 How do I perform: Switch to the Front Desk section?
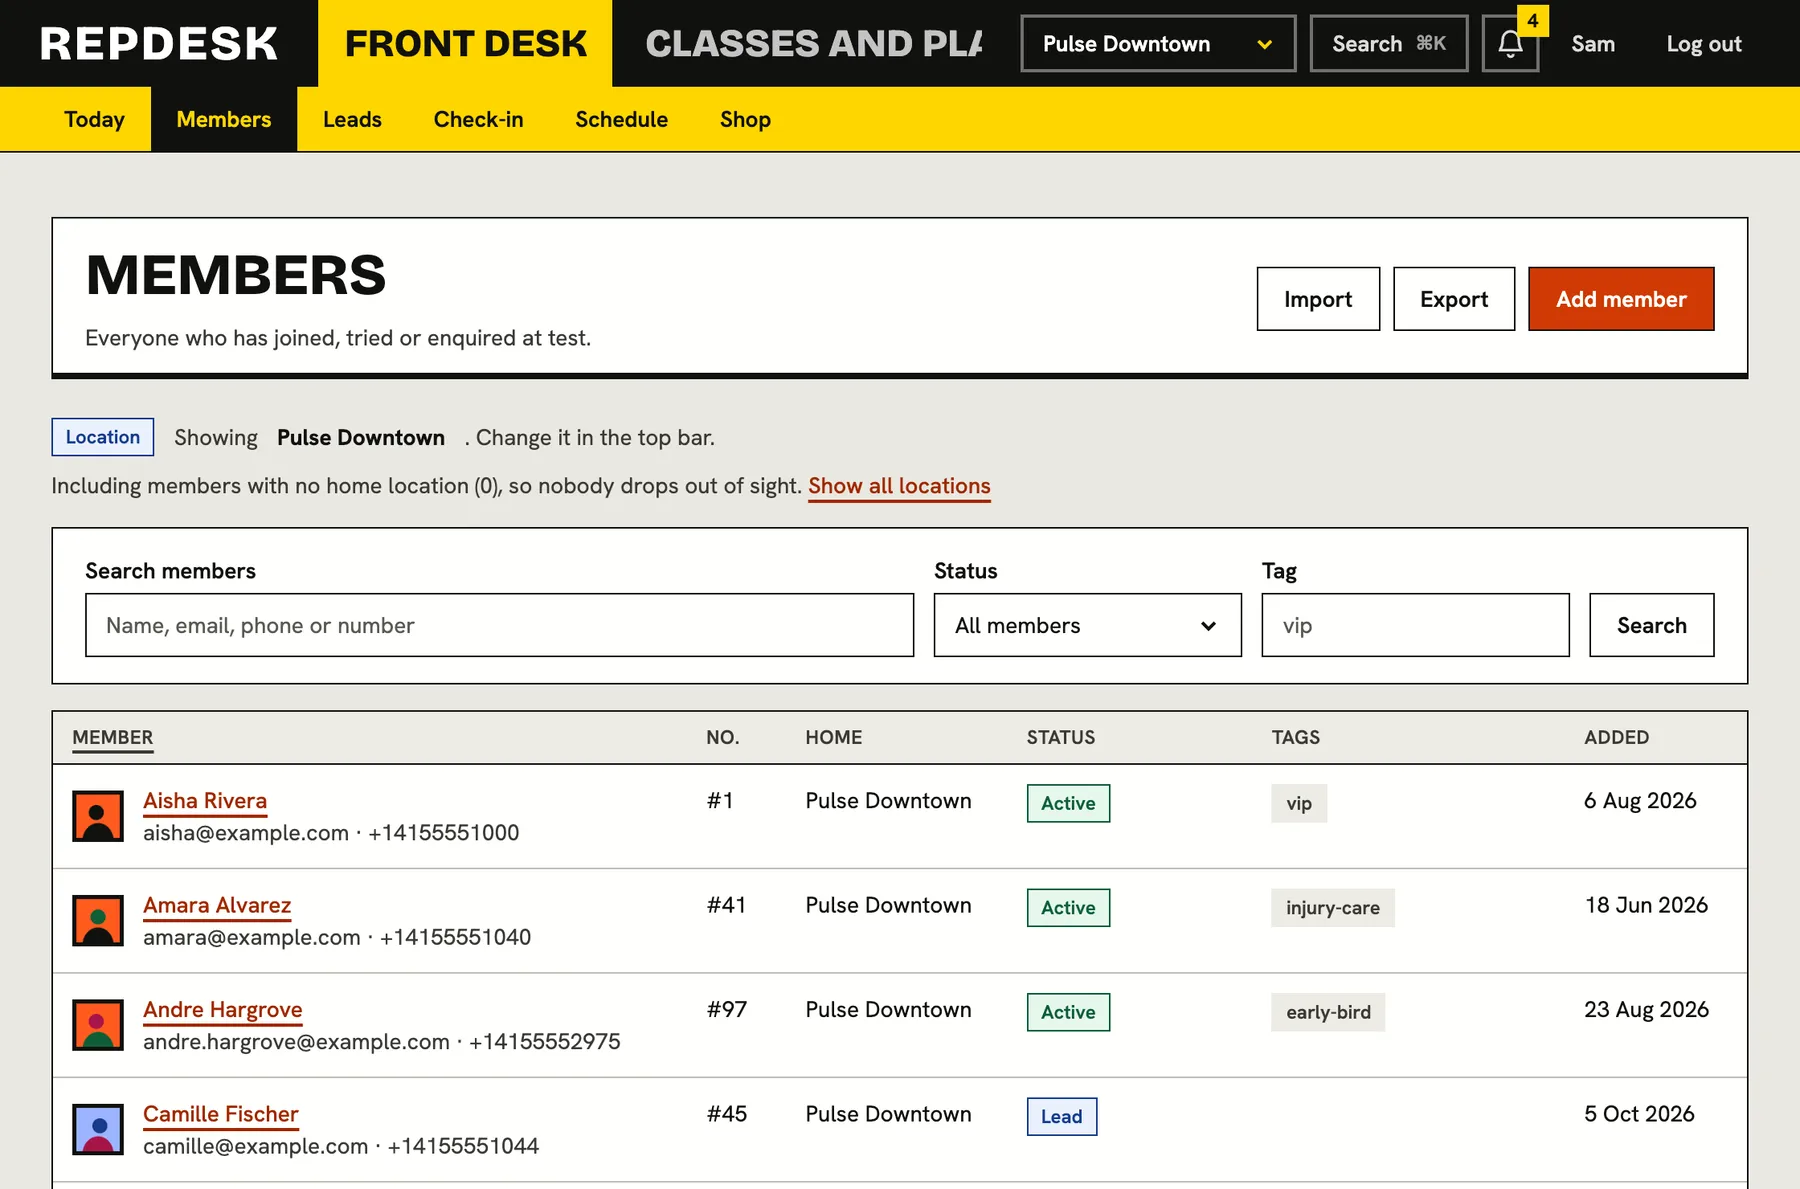pos(466,44)
